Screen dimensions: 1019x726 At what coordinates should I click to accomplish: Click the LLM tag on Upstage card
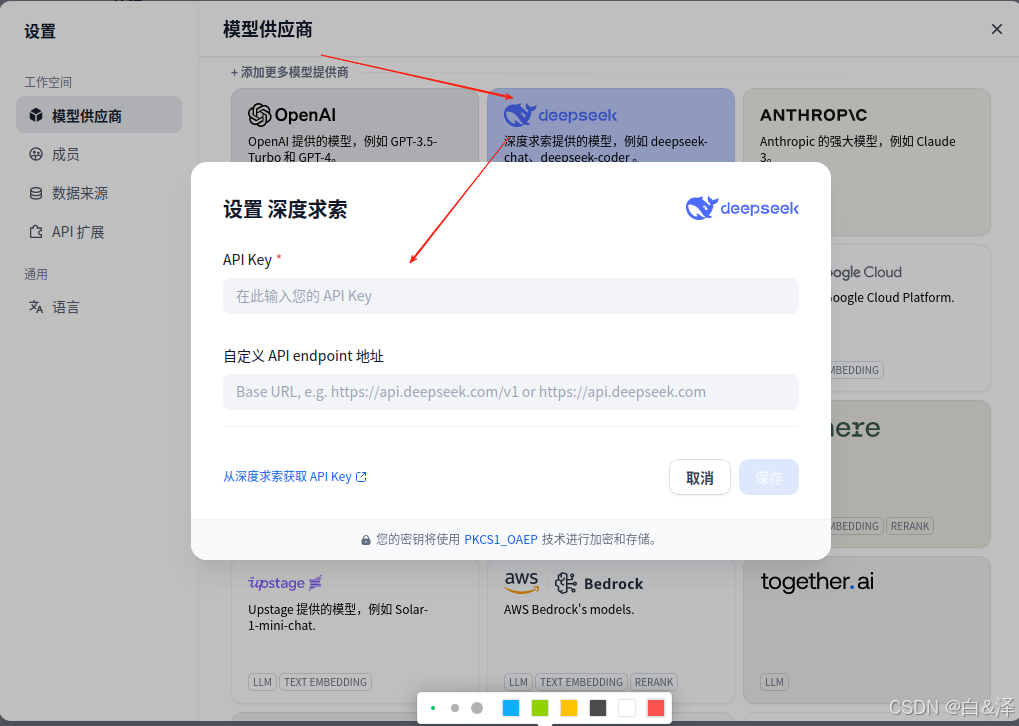click(262, 682)
